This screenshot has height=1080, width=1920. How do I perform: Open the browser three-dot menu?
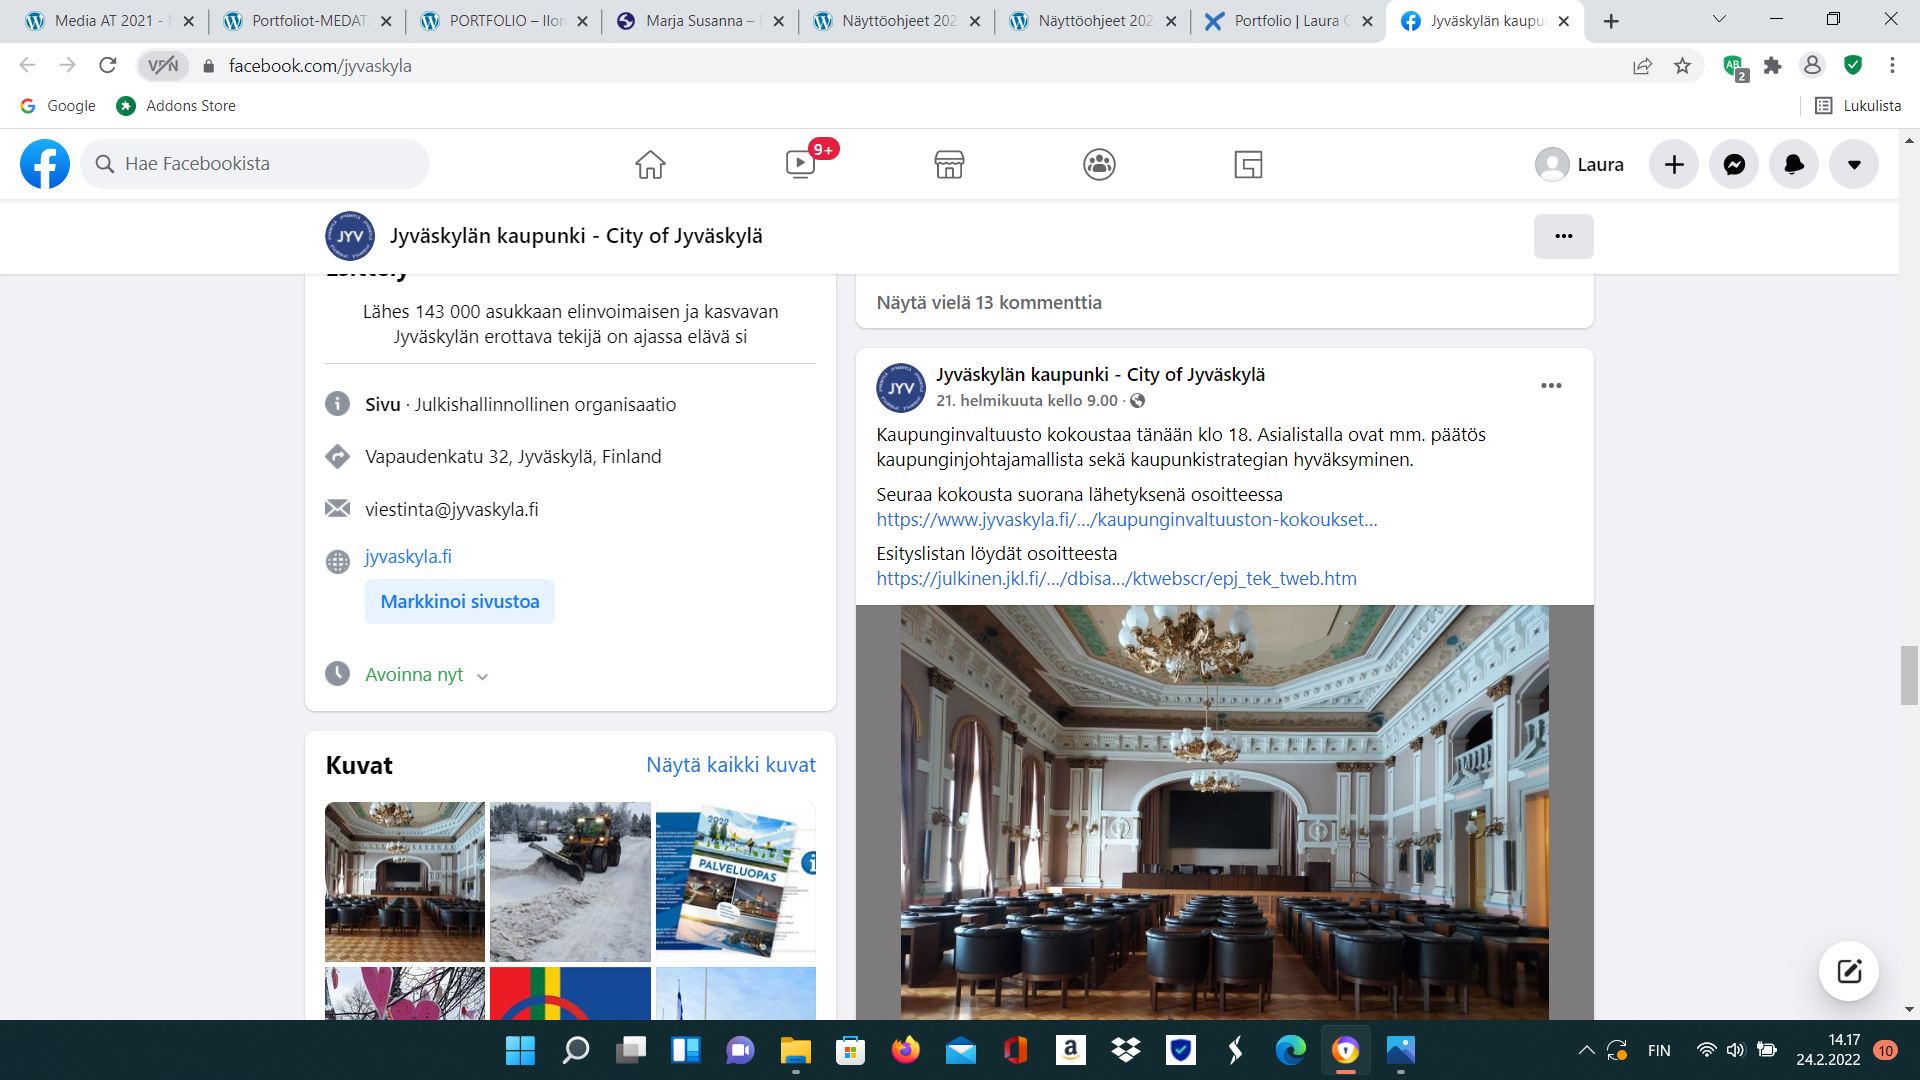1892,66
